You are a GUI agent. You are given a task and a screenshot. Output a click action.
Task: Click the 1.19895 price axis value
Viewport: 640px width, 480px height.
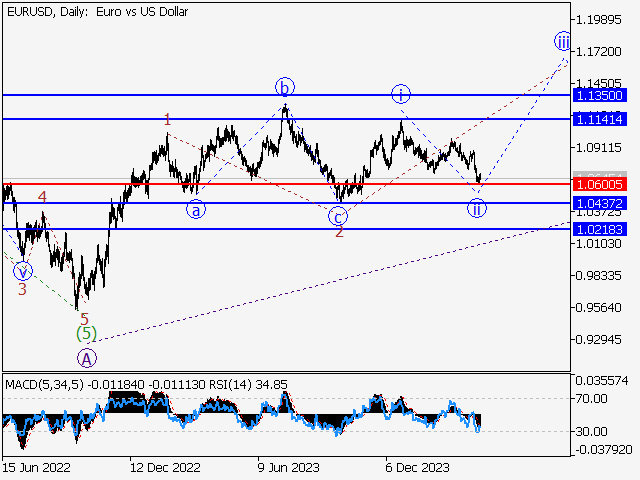pyautogui.click(x=598, y=20)
